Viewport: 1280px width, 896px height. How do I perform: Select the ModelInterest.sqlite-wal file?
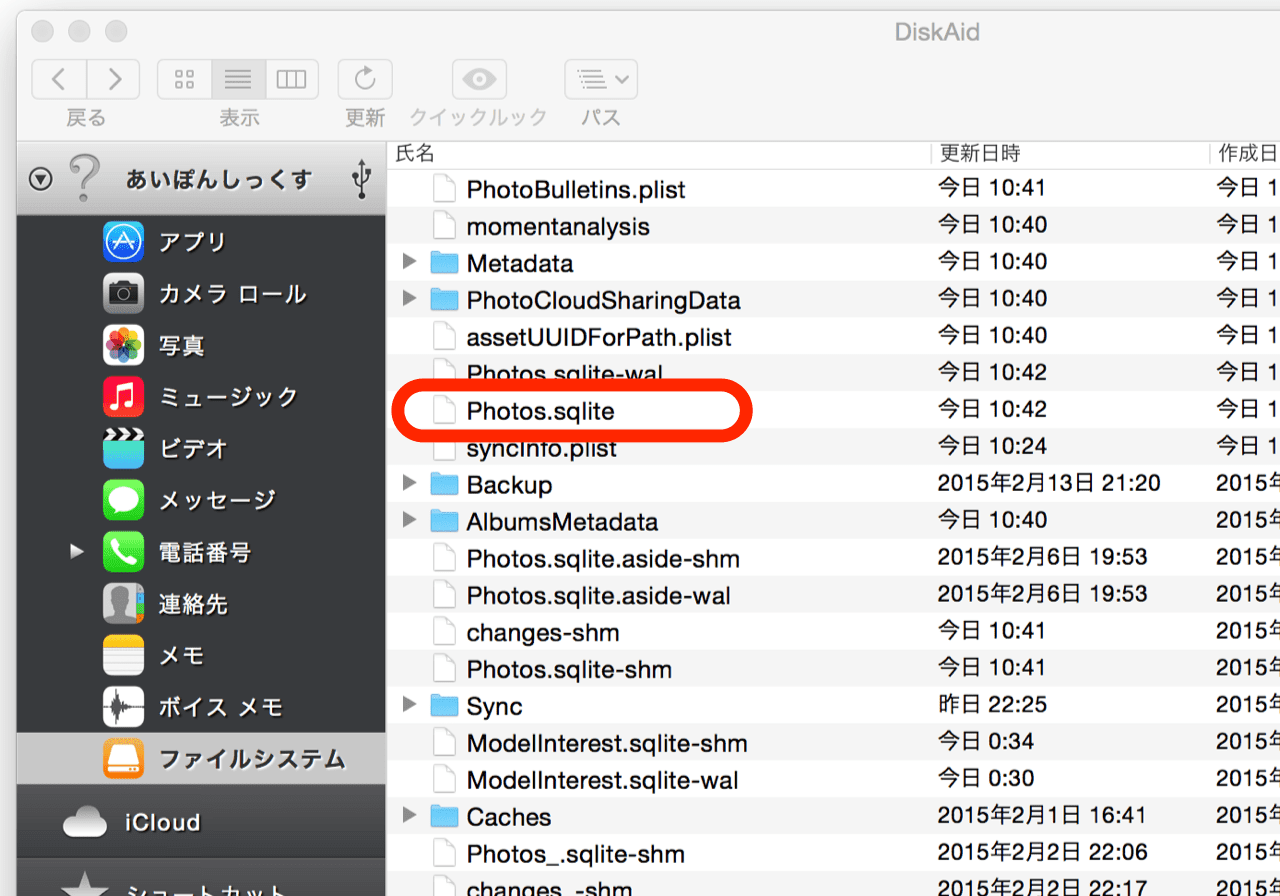(x=834, y=780)
